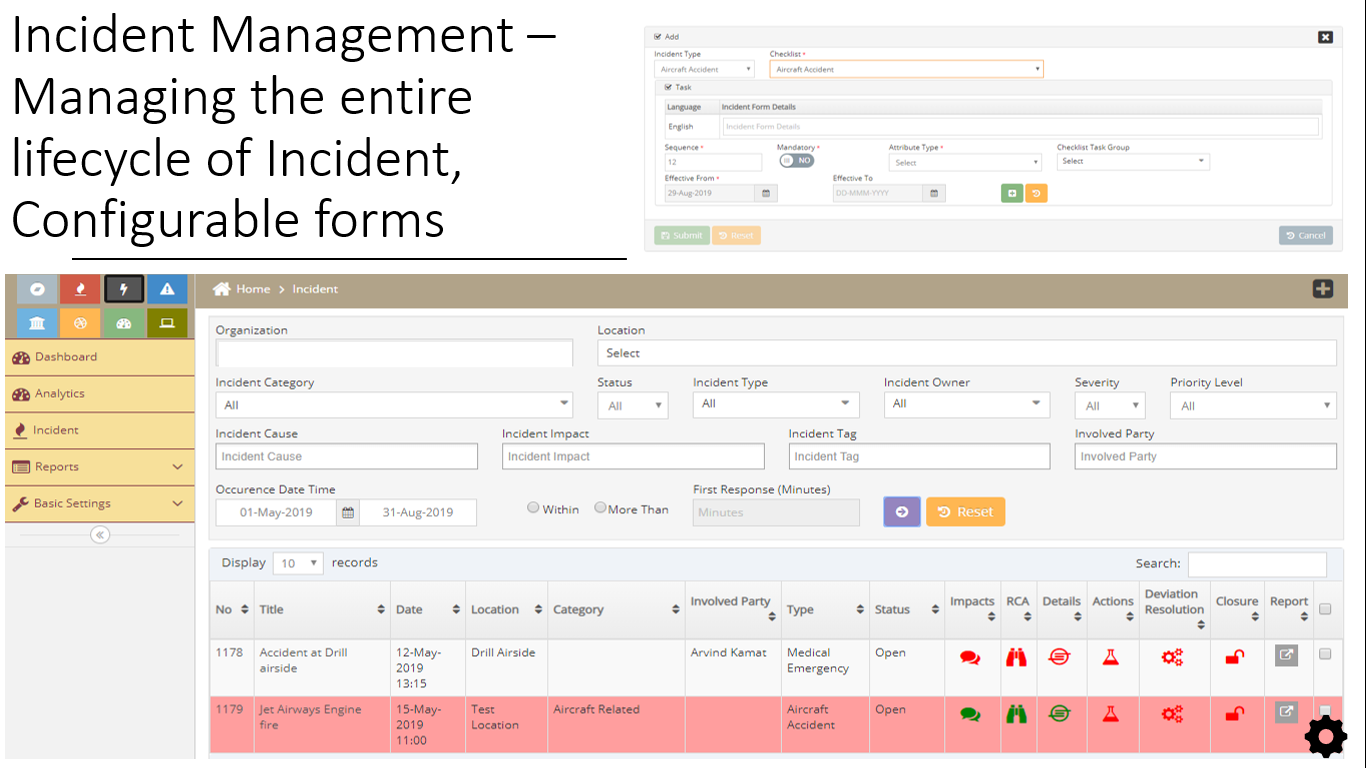
Task: Click Submit in Add dialog
Action: [x=681, y=236]
